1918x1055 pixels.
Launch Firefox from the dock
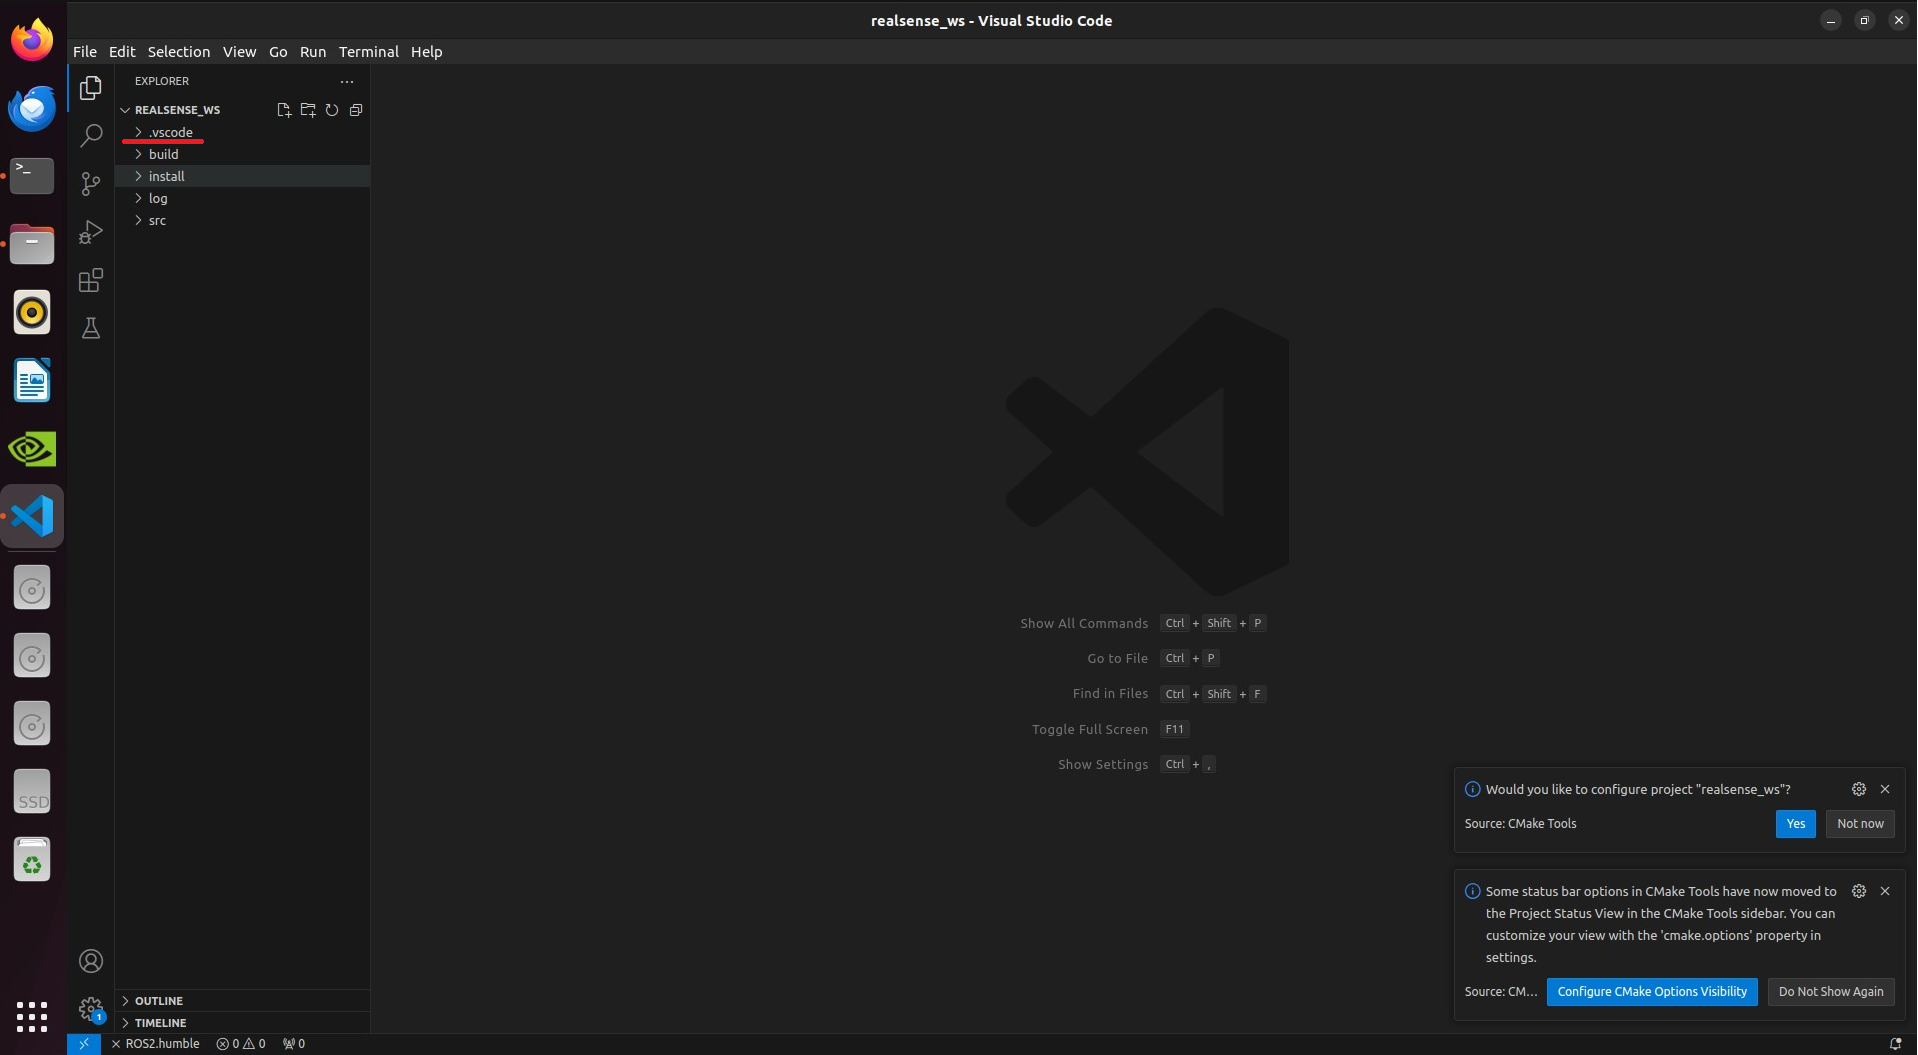coord(32,40)
